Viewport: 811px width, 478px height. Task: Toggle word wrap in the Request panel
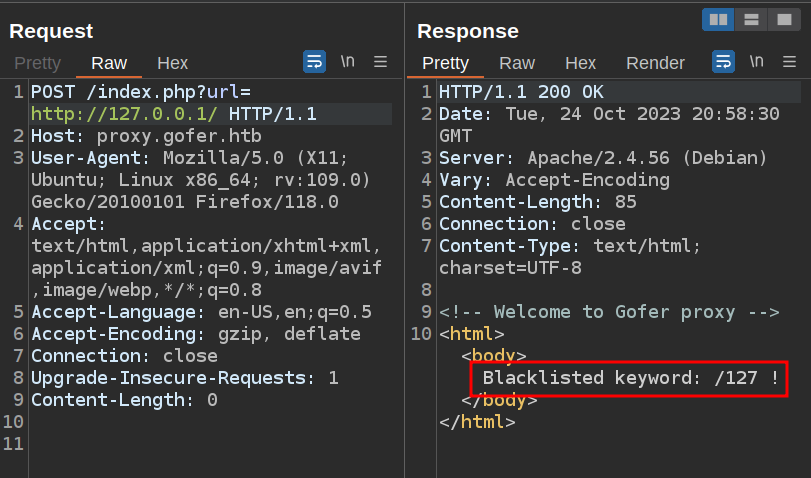click(315, 62)
